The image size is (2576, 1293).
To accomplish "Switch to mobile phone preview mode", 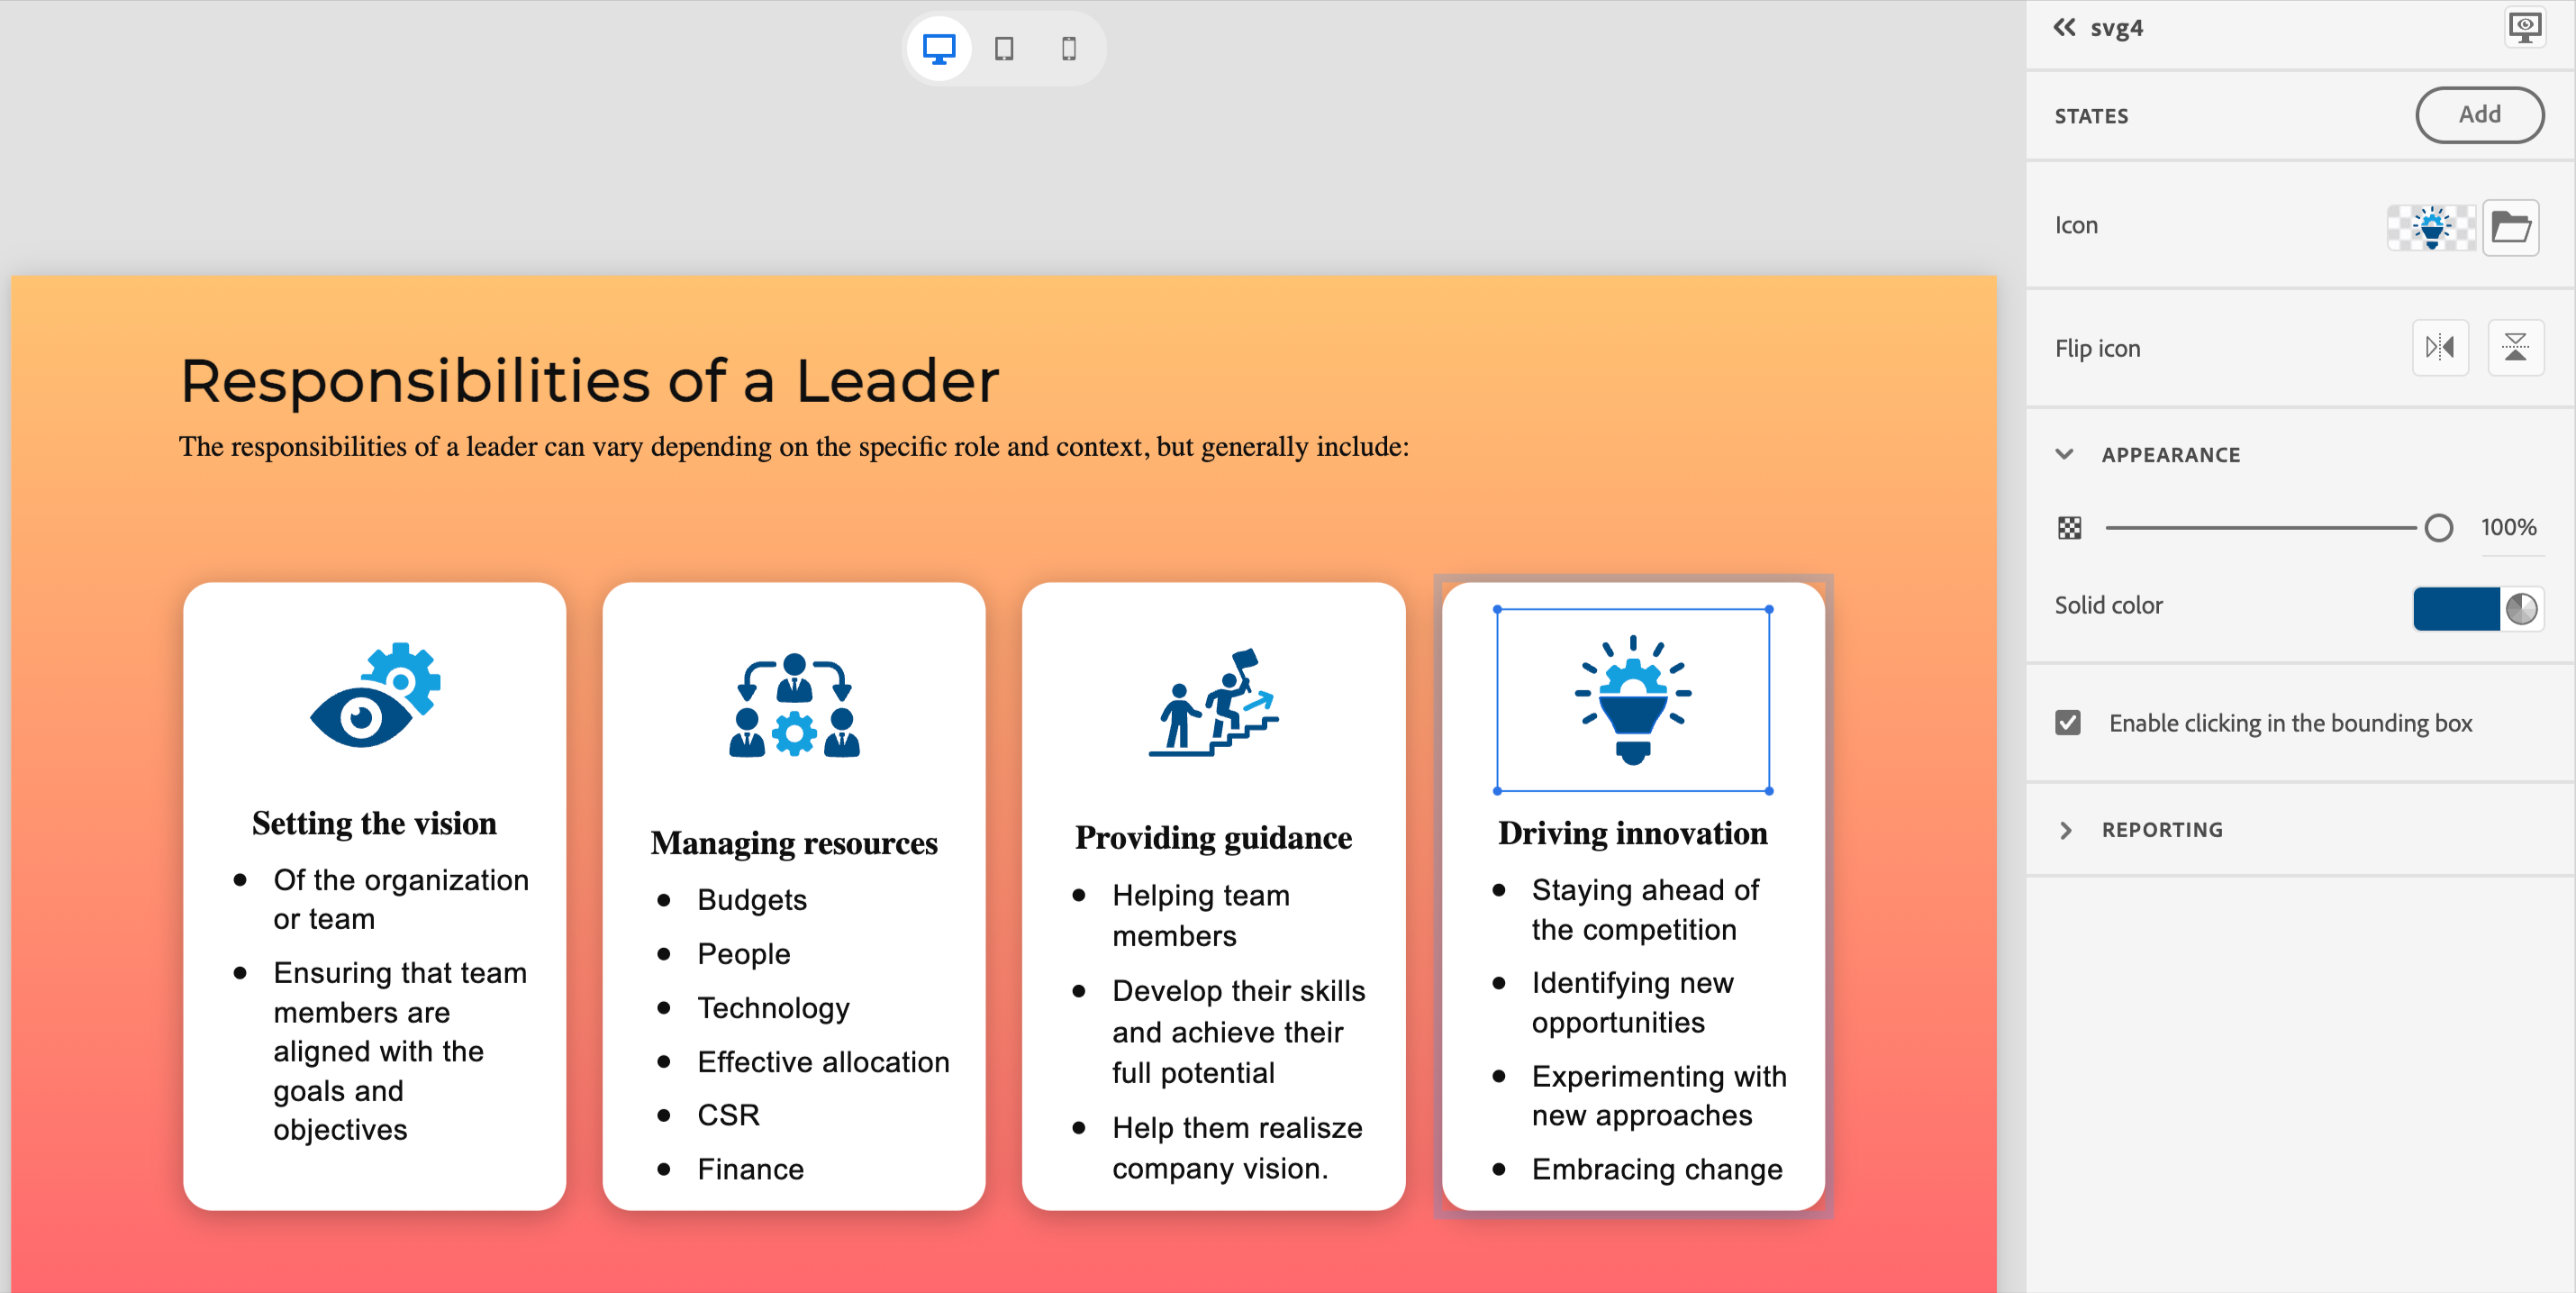I will tap(1068, 49).
